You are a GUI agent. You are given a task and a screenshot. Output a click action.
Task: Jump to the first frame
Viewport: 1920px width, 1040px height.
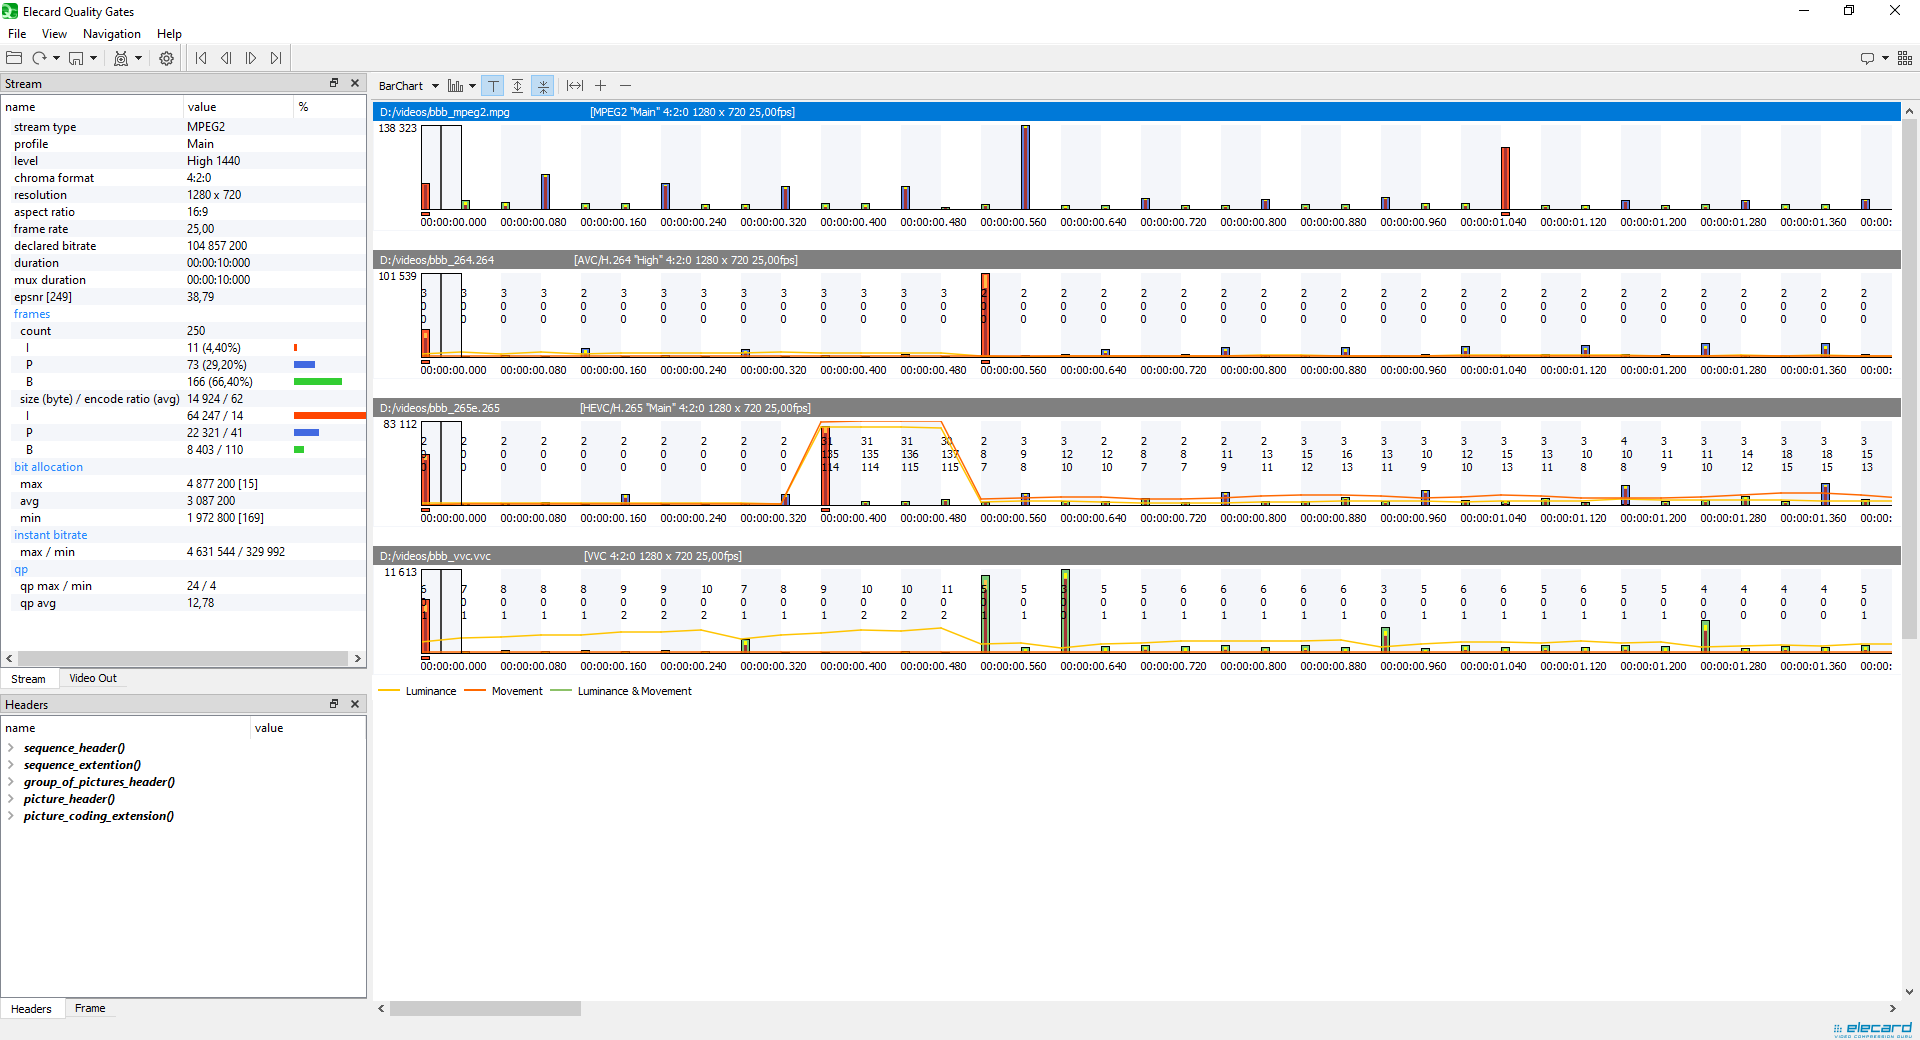pos(201,58)
